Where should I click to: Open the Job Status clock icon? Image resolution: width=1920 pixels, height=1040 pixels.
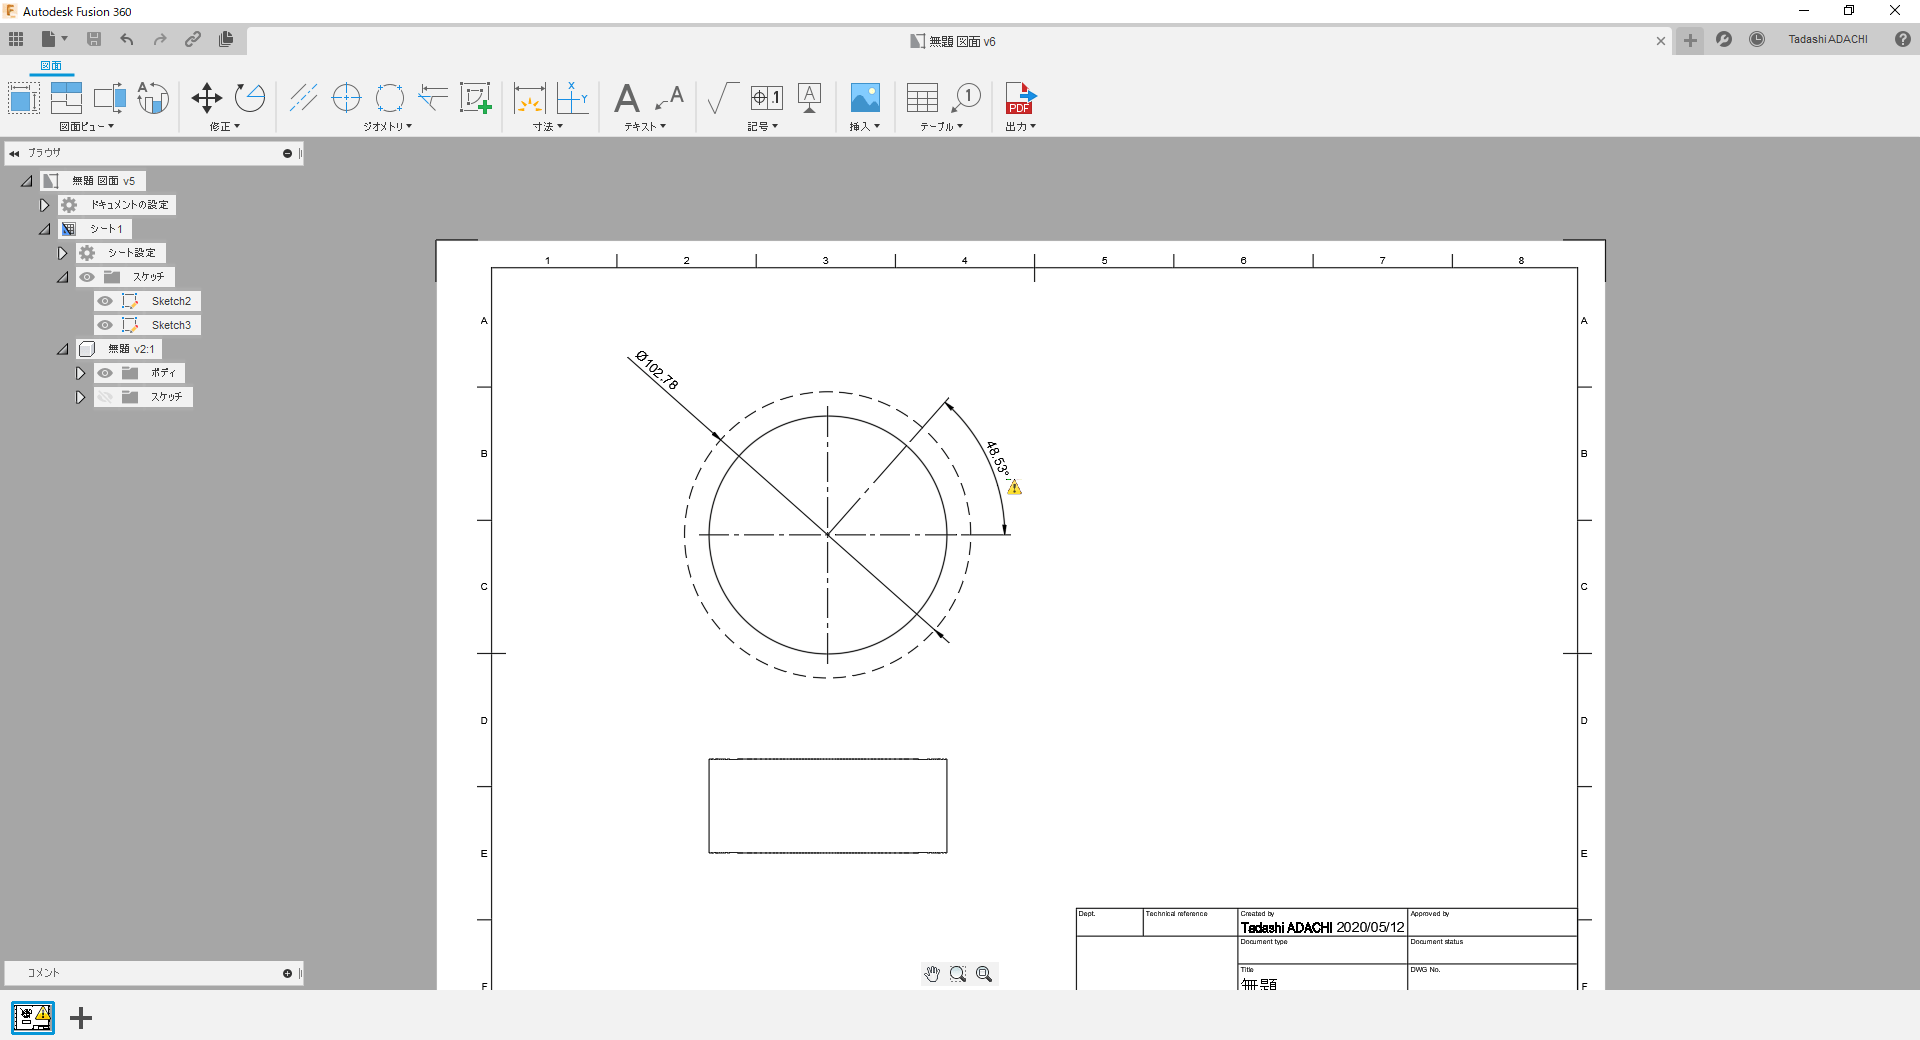point(1757,39)
